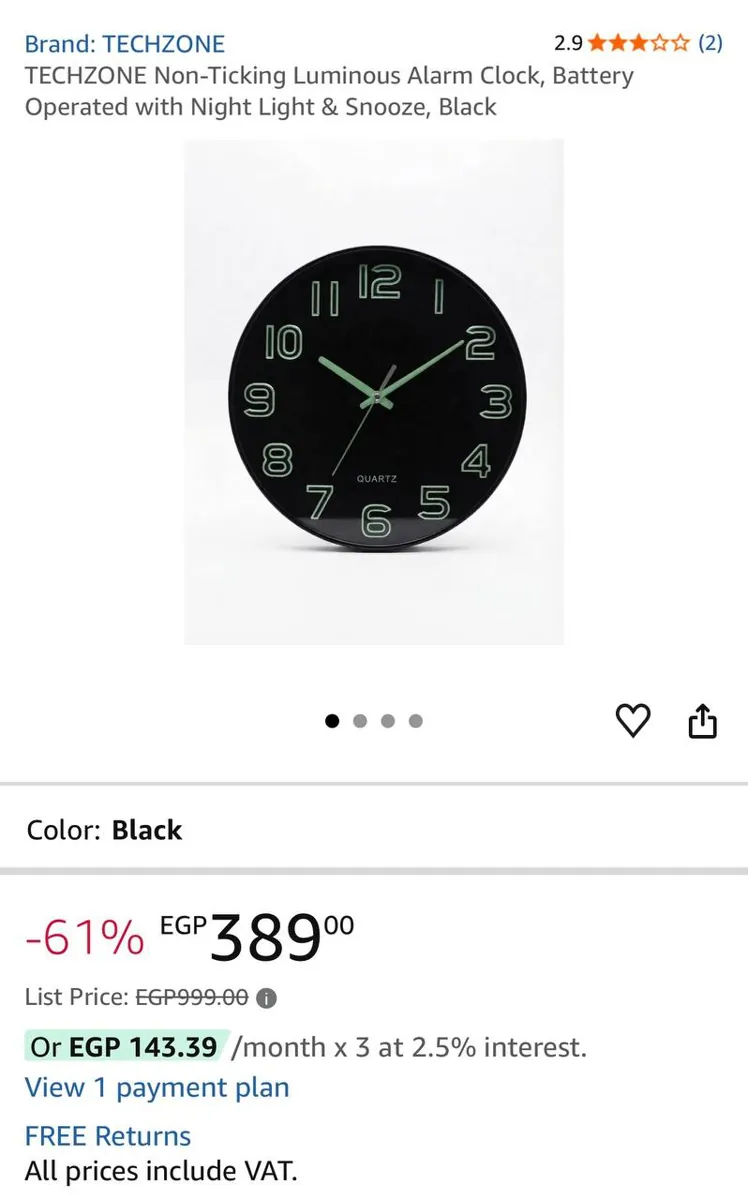The width and height of the screenshot is (748, 1200).
Task: Add product to wishlist with heart icon
Action: click(x=632, y=720)
